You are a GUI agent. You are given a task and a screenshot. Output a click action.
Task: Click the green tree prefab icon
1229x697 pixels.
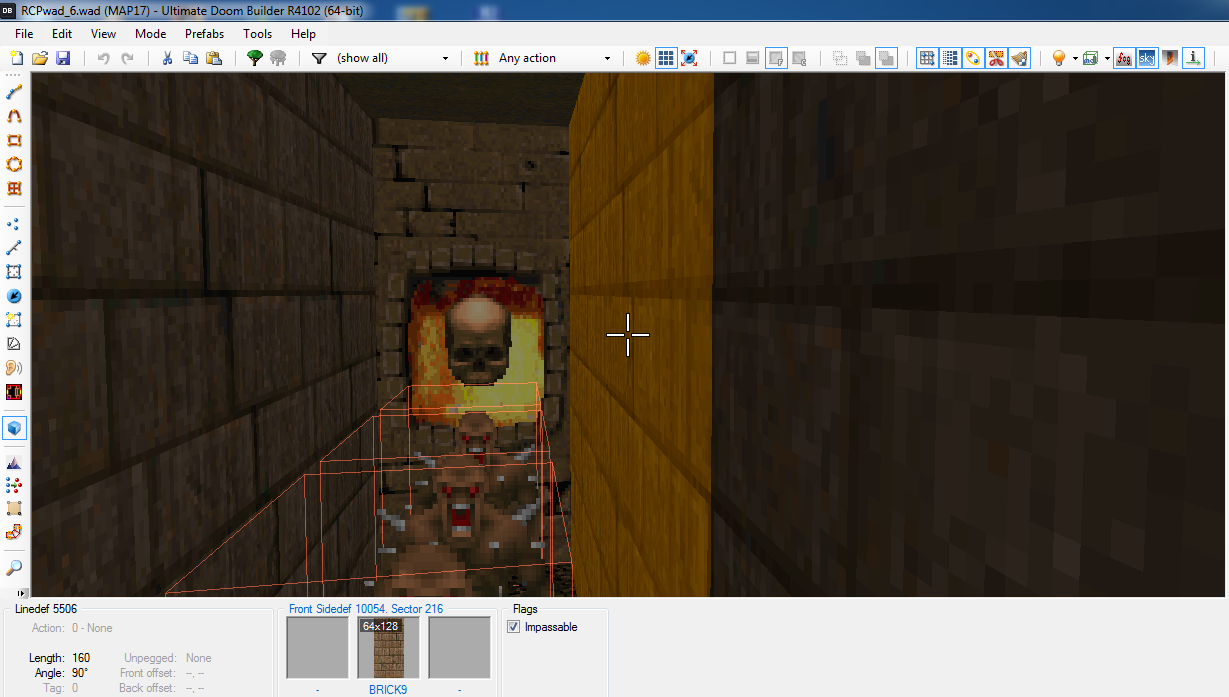[254, 58]
